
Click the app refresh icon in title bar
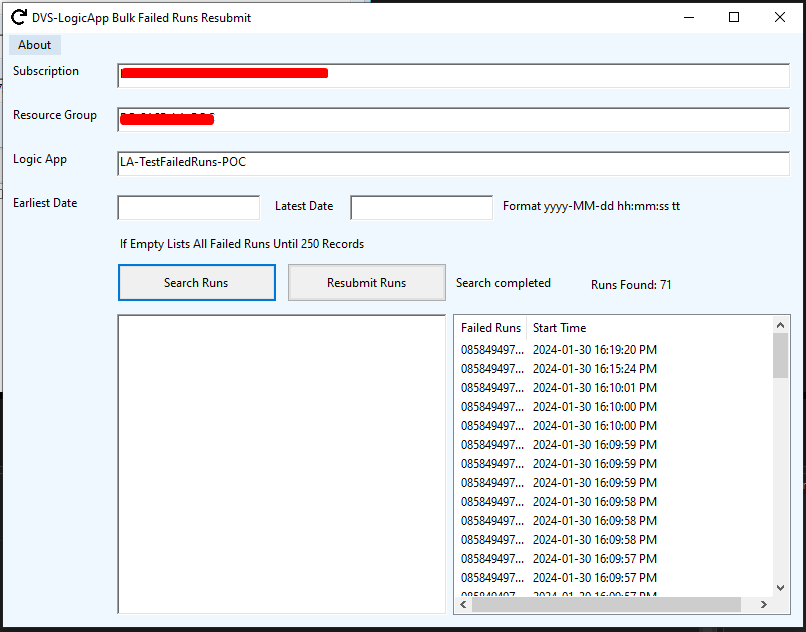pyautogui.click(x=18, y=17)
